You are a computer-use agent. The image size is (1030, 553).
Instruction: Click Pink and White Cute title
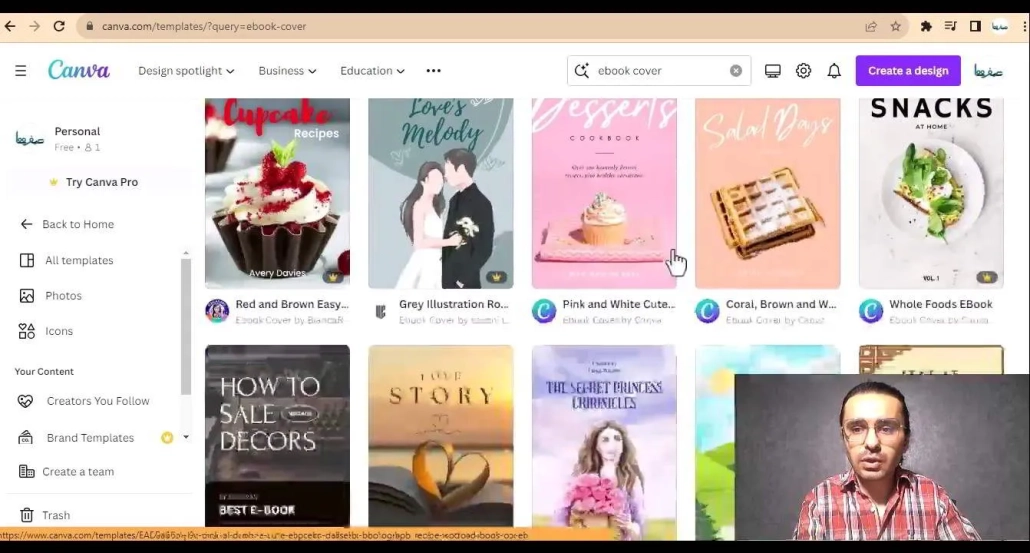619,304
